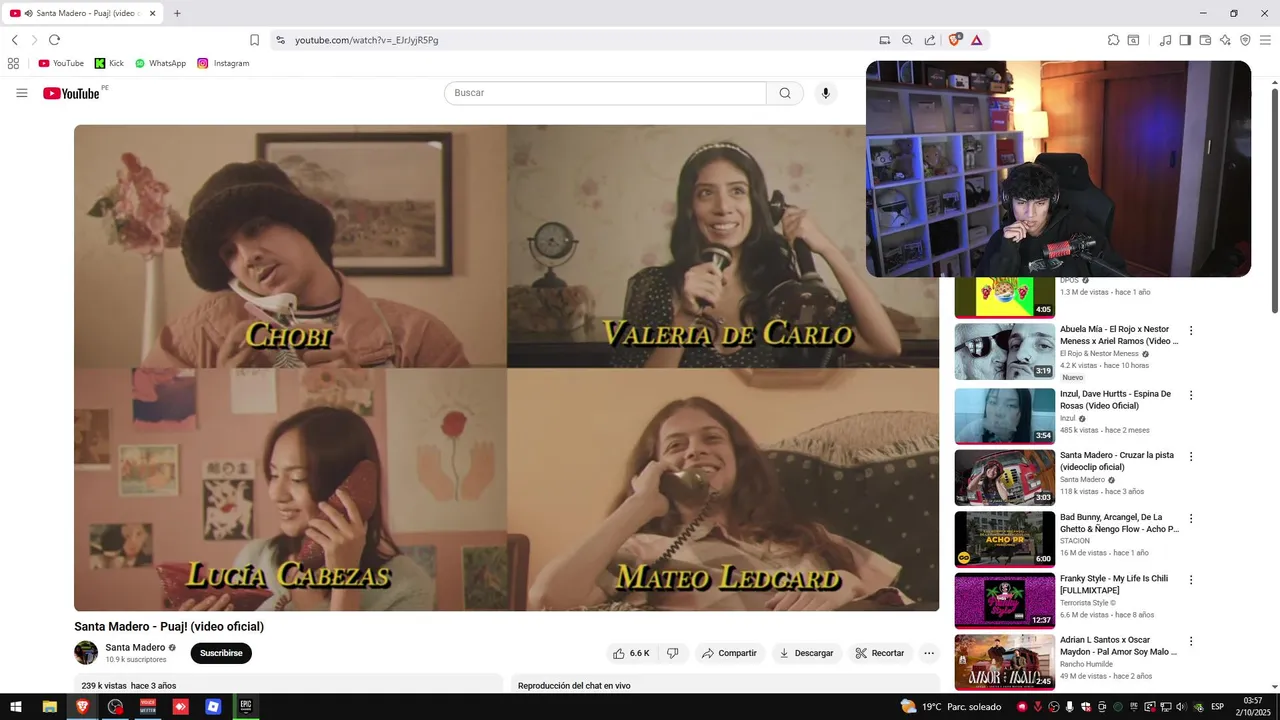Viewport: 1280px width, 720px height.
Task: Open the apps grid icon in bookmarks bar
Action: click(x=13, y=63)
